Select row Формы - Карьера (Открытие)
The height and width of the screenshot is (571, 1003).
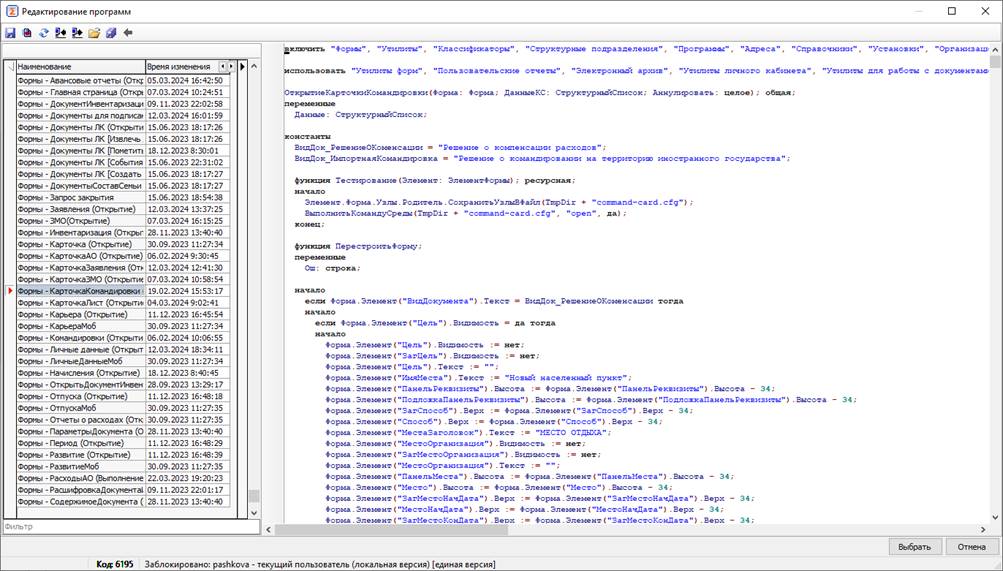pyautogui.click(x=123, y=315)
